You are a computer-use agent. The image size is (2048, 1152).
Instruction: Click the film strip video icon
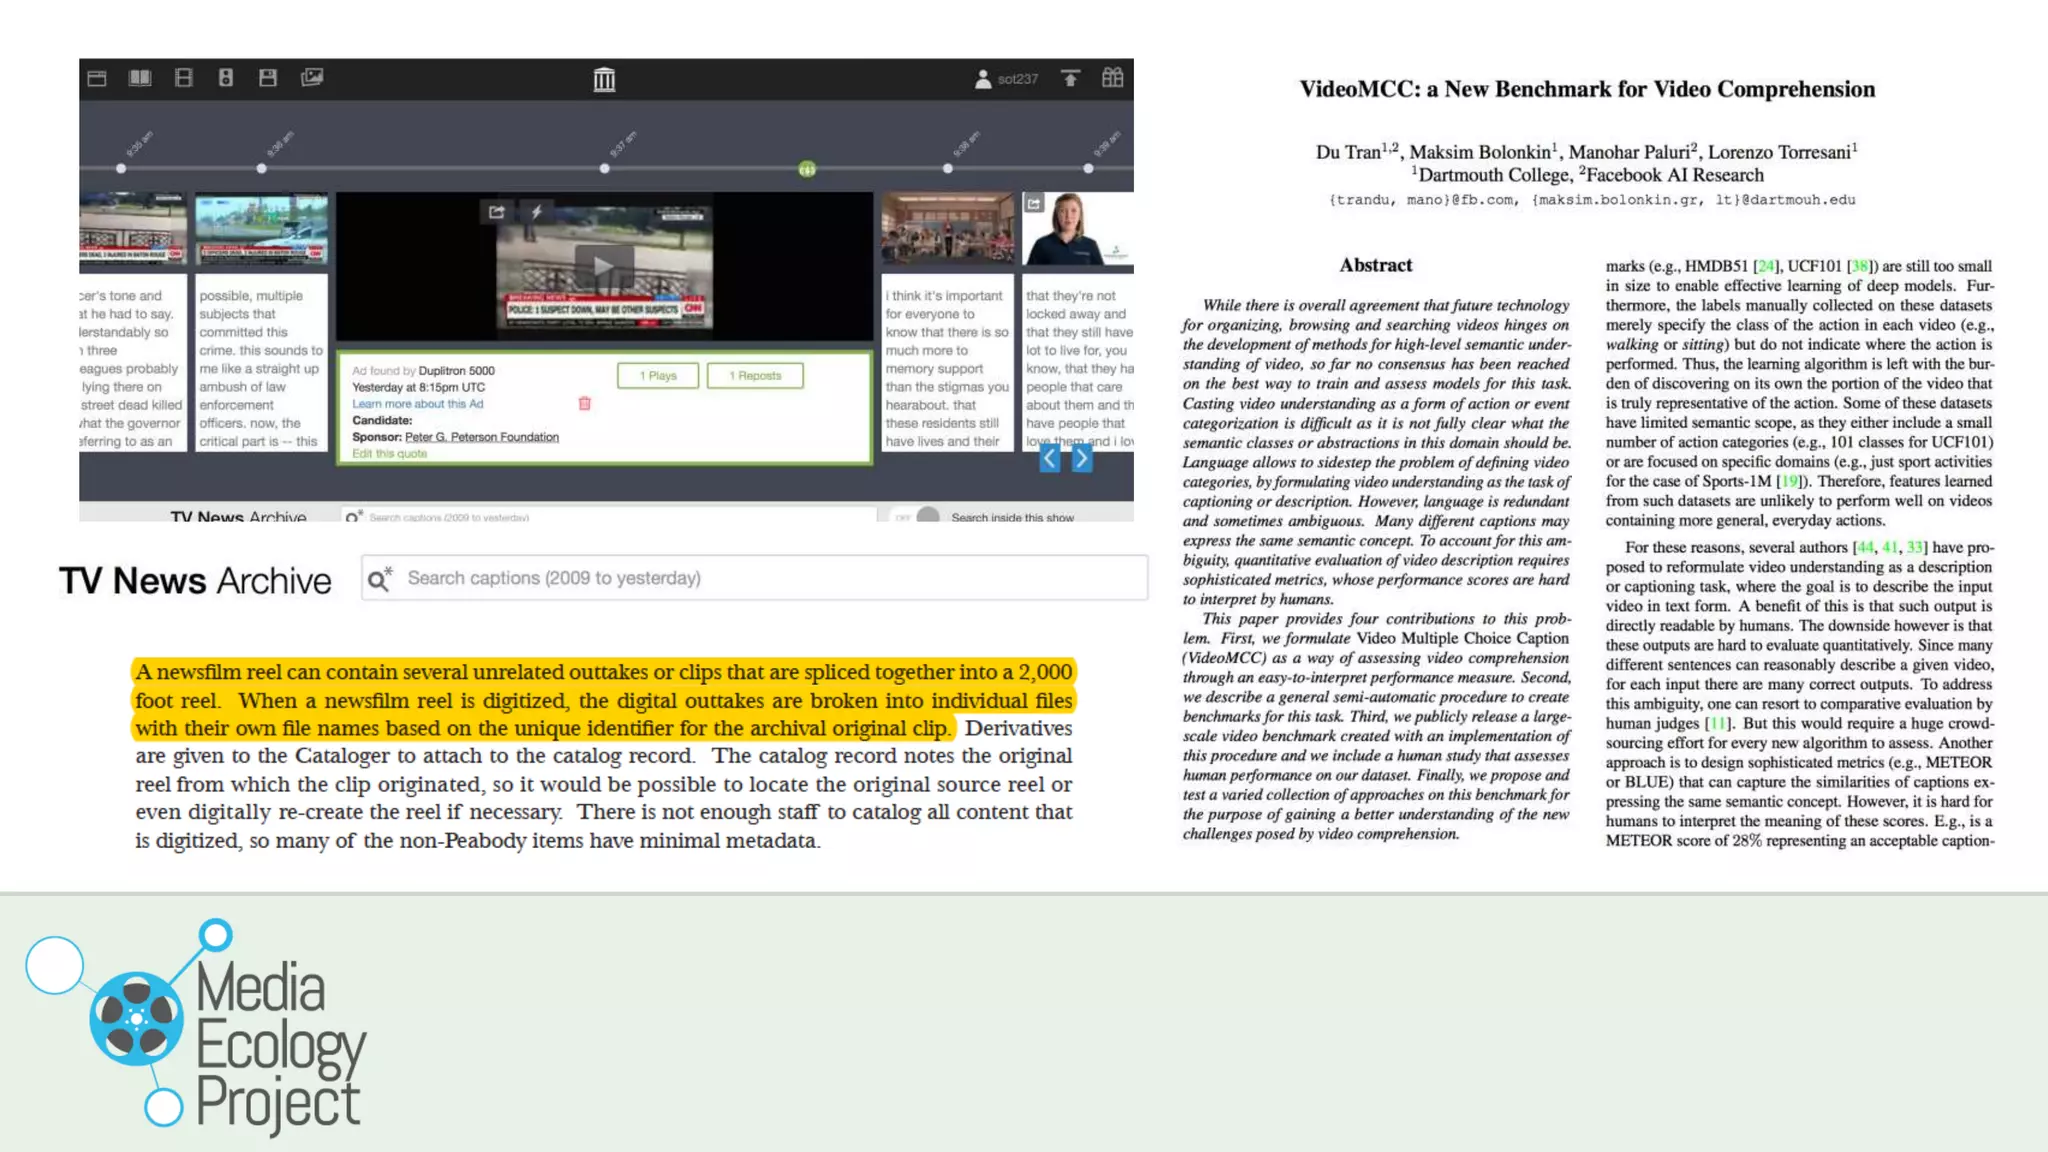click(183, 78)
